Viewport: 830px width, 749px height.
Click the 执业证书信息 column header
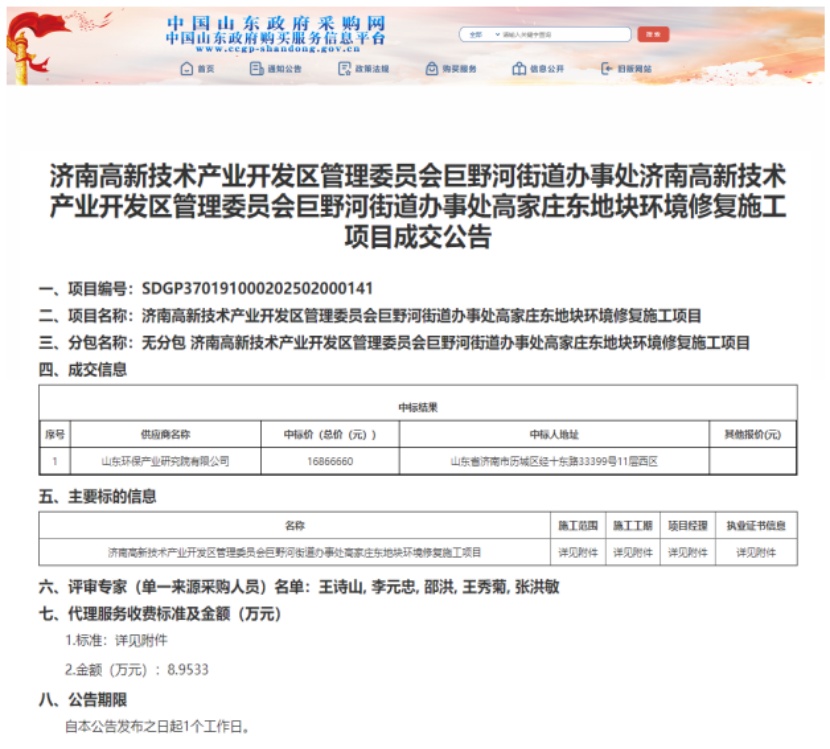point(756,526)
